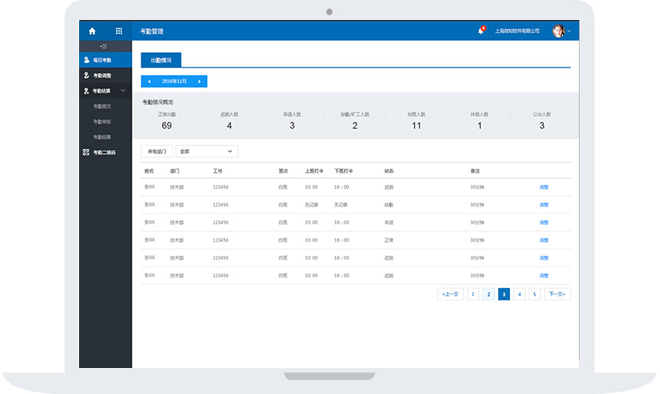Open the account menu chevron beside avatar

tap(569, 31)
